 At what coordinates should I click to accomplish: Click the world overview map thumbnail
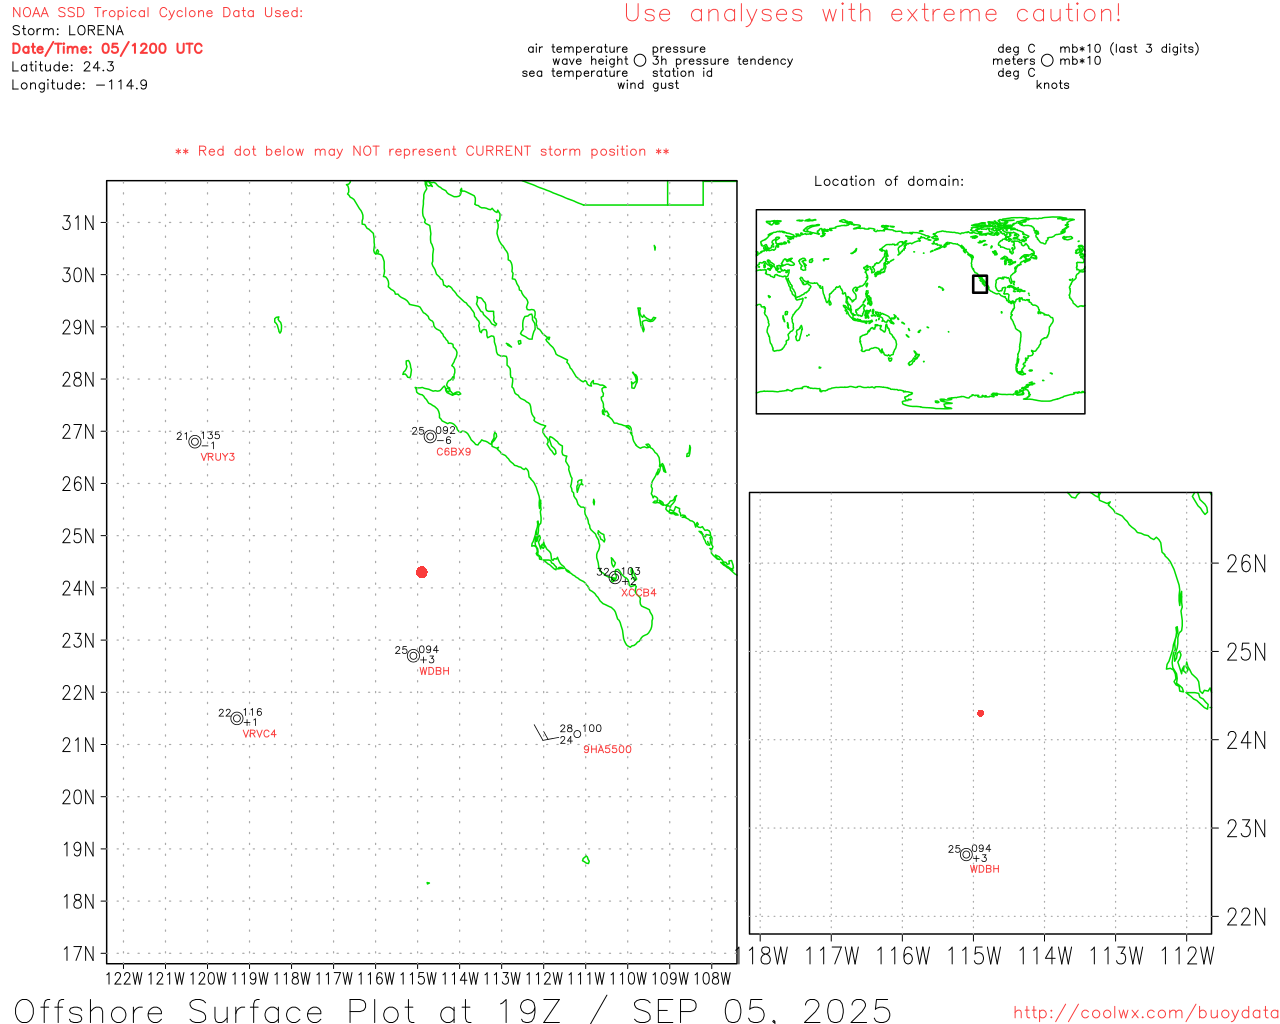pos(920,312)
